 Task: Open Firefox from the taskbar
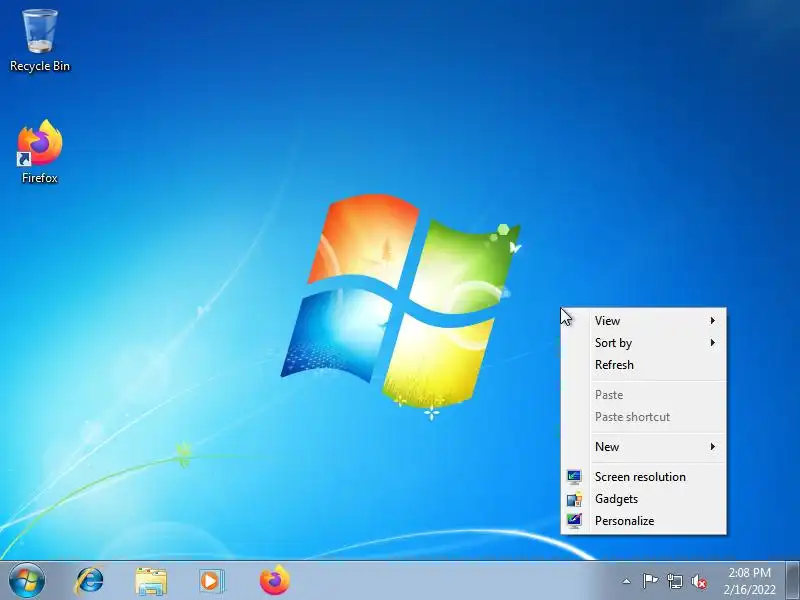274,580
